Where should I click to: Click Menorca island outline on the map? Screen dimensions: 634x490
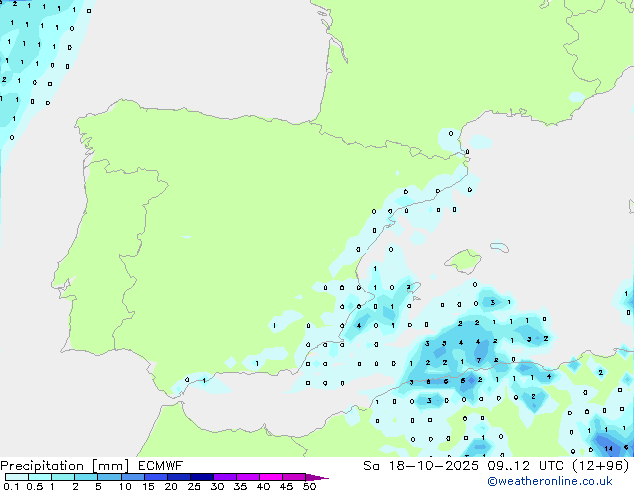point(499,247)
